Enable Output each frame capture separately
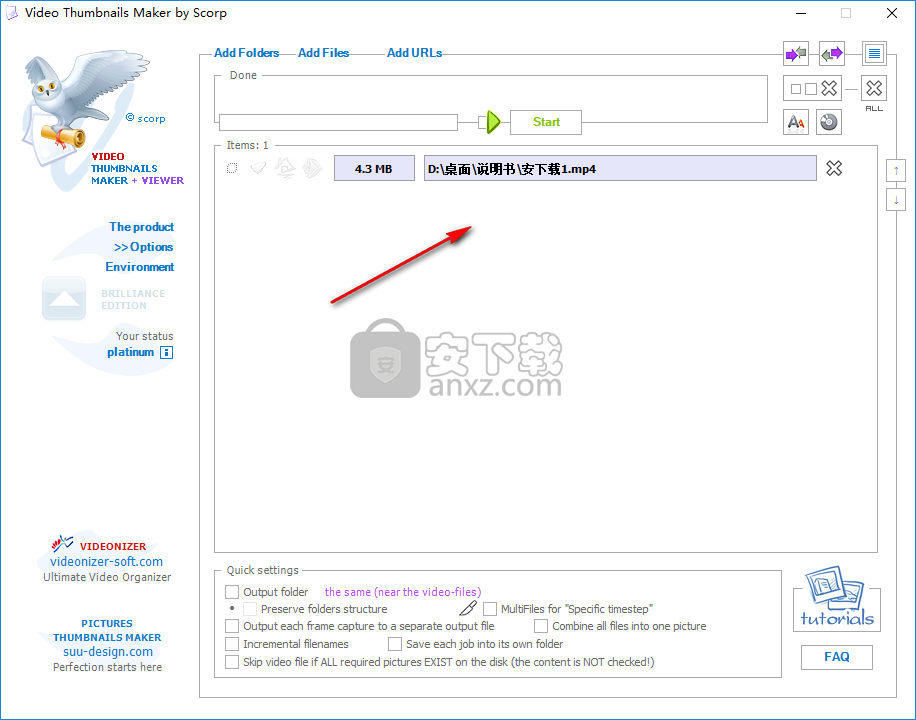 click(232, 626)
